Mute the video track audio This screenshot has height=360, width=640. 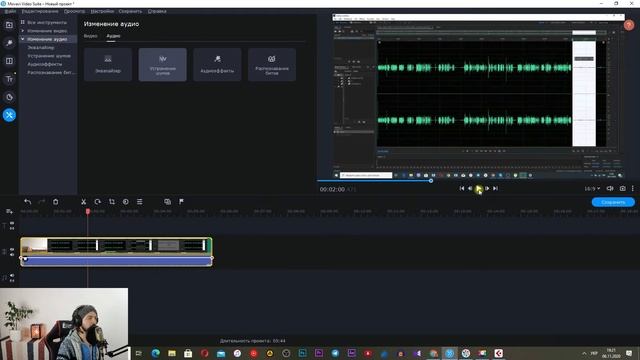12,254
